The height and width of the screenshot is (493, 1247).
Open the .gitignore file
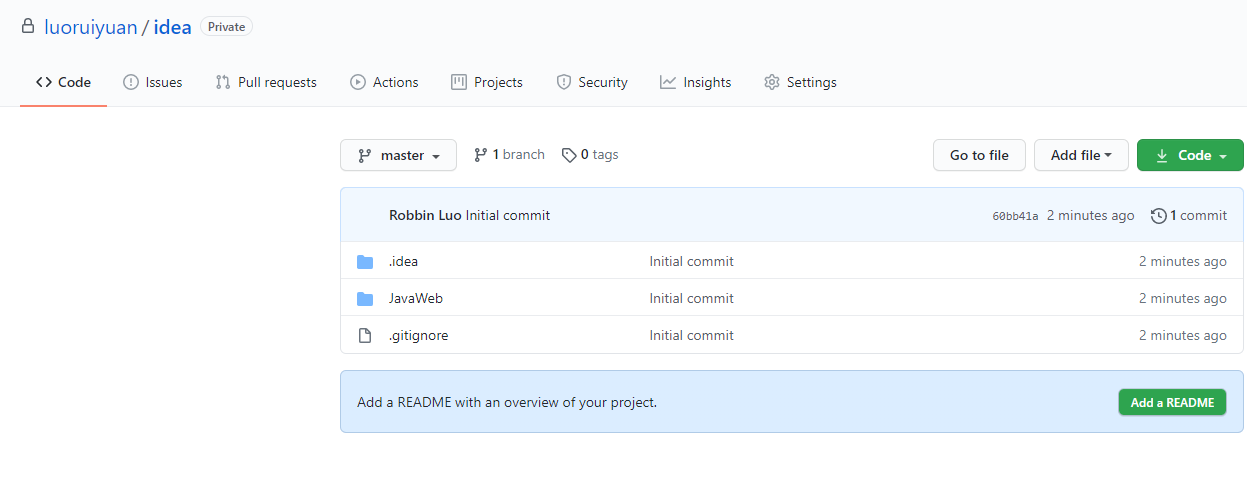click(419, 335)
